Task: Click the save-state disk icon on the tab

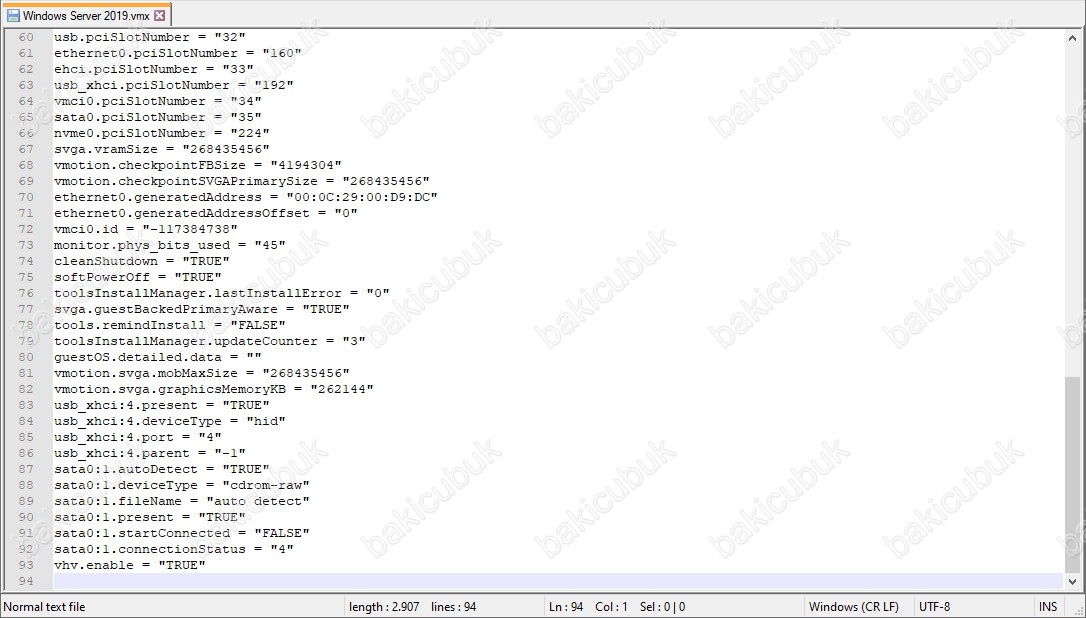Action: click(12, 15)
